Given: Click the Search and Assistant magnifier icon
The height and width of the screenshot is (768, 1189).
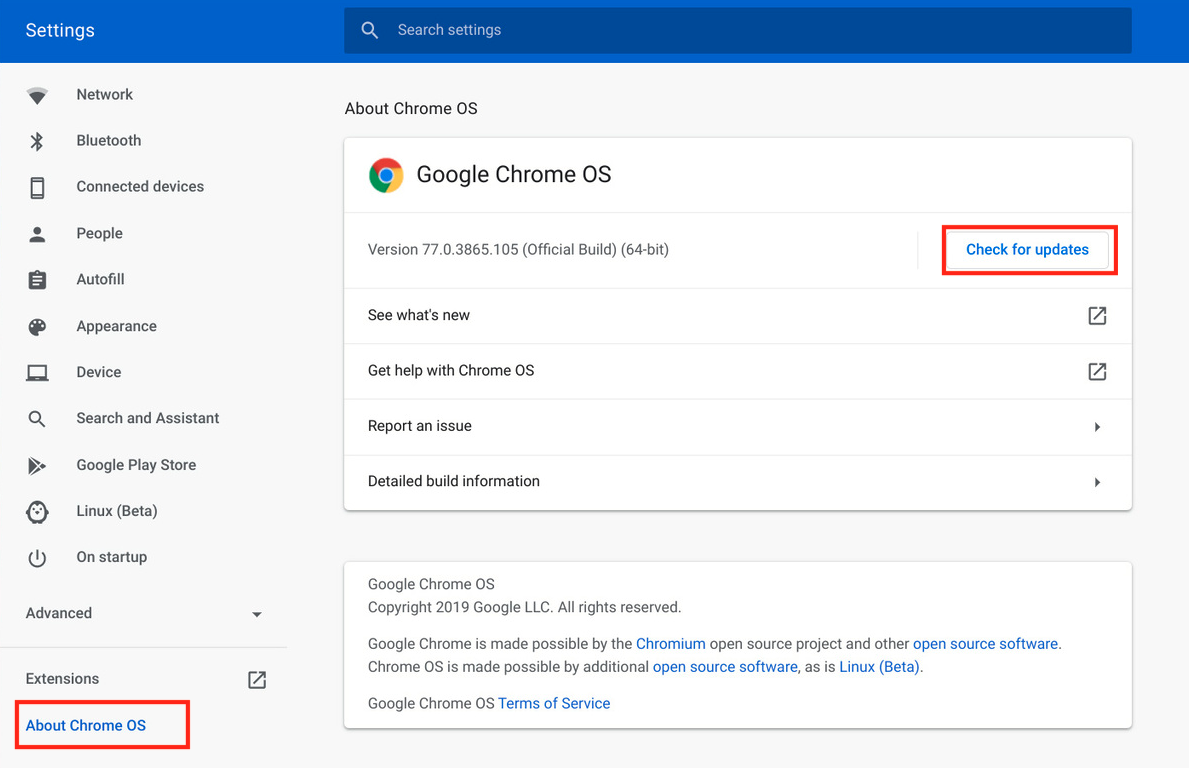Looking at the screenshot, I should tap(37, 418).
